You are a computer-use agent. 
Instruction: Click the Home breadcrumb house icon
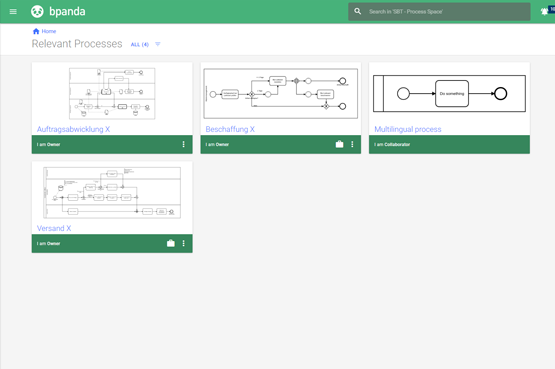(x=36, y=31)
